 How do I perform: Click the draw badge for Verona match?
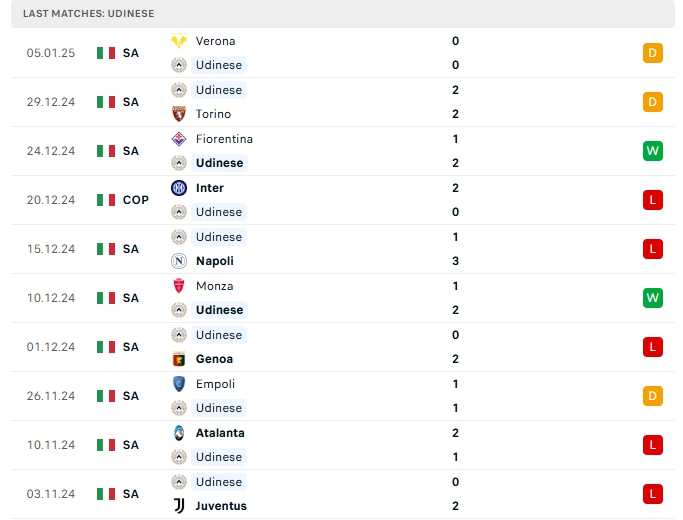pyautogui.click(x=653, y=53)
